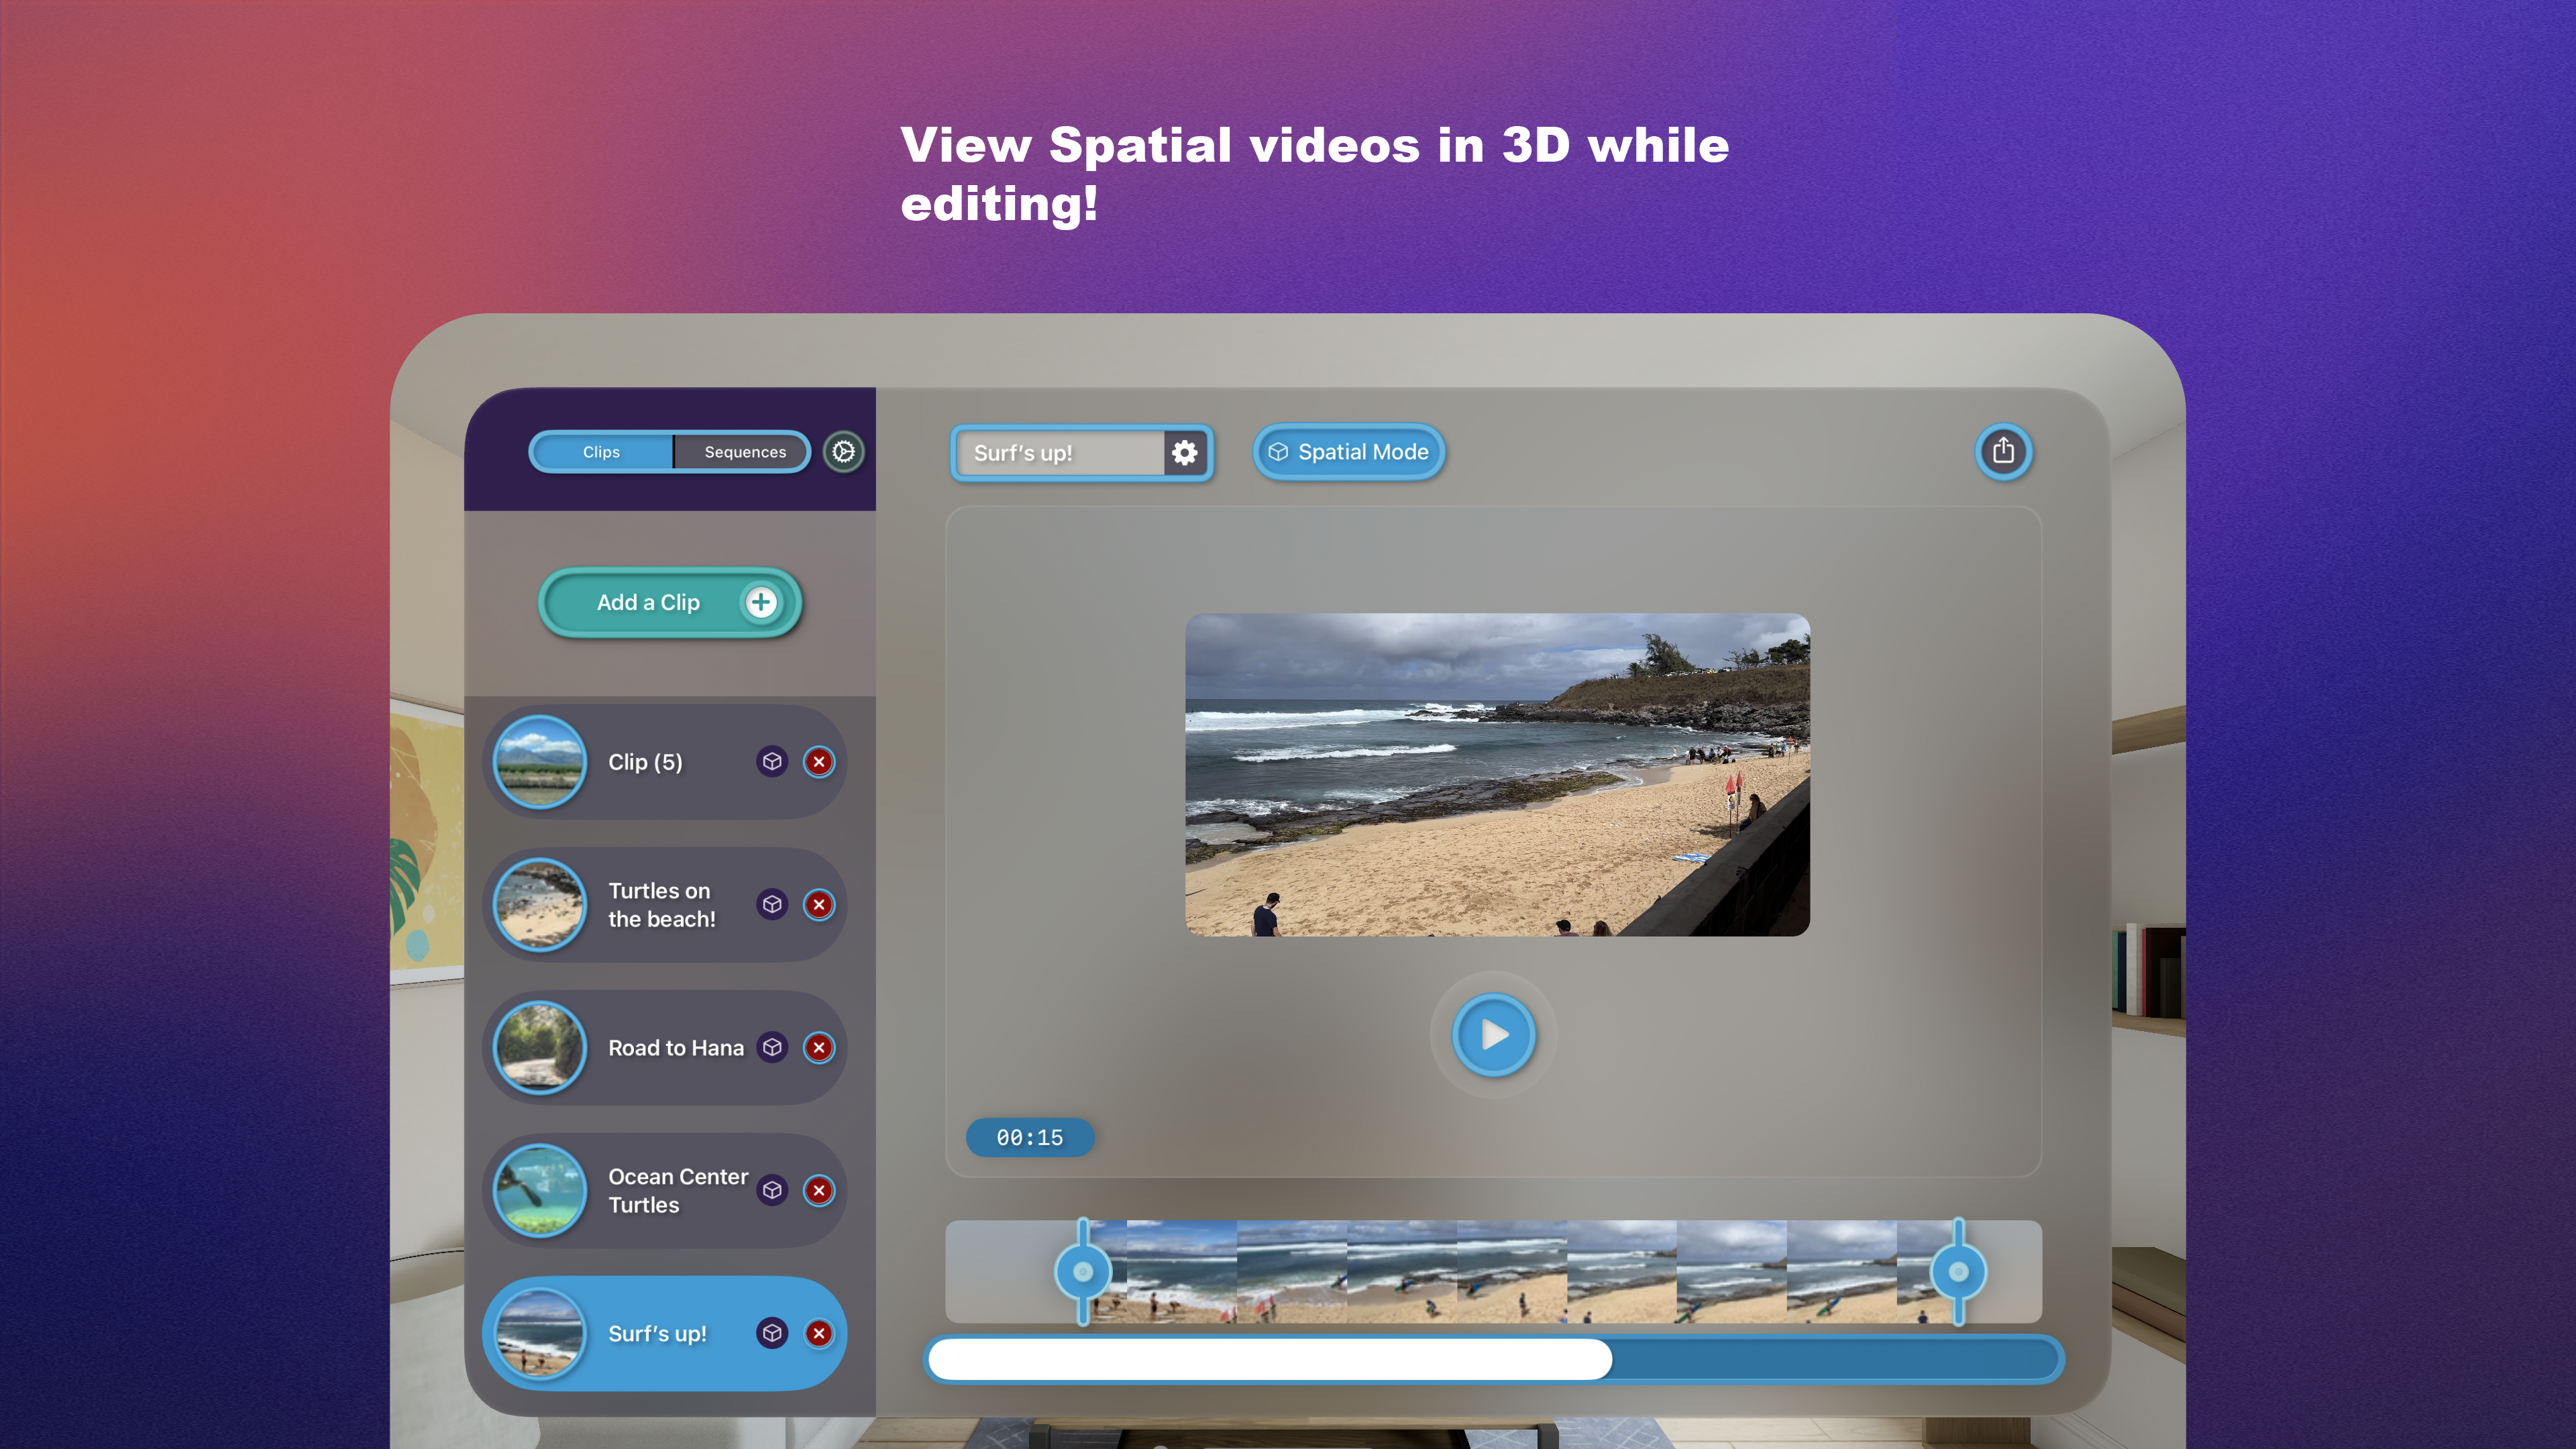2576x1449 pixels.
Task: Open clip settings gear next to title
Action: point(1185,453)
